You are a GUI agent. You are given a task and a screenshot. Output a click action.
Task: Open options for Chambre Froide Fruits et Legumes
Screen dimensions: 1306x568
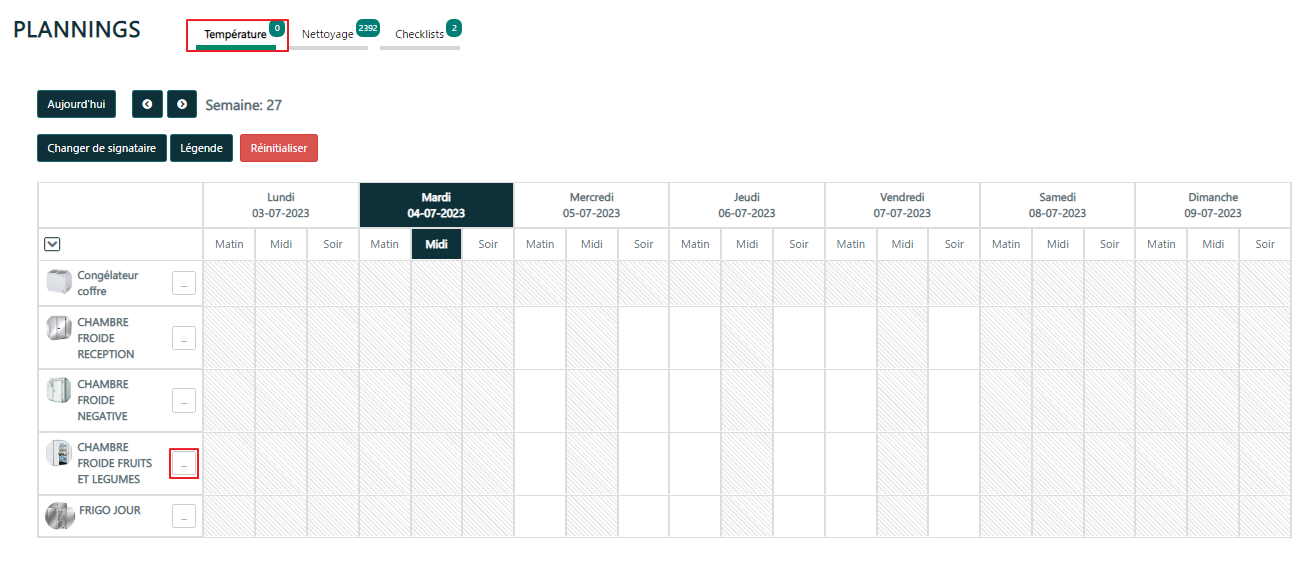pyautogui.click(x=184, y=464)
